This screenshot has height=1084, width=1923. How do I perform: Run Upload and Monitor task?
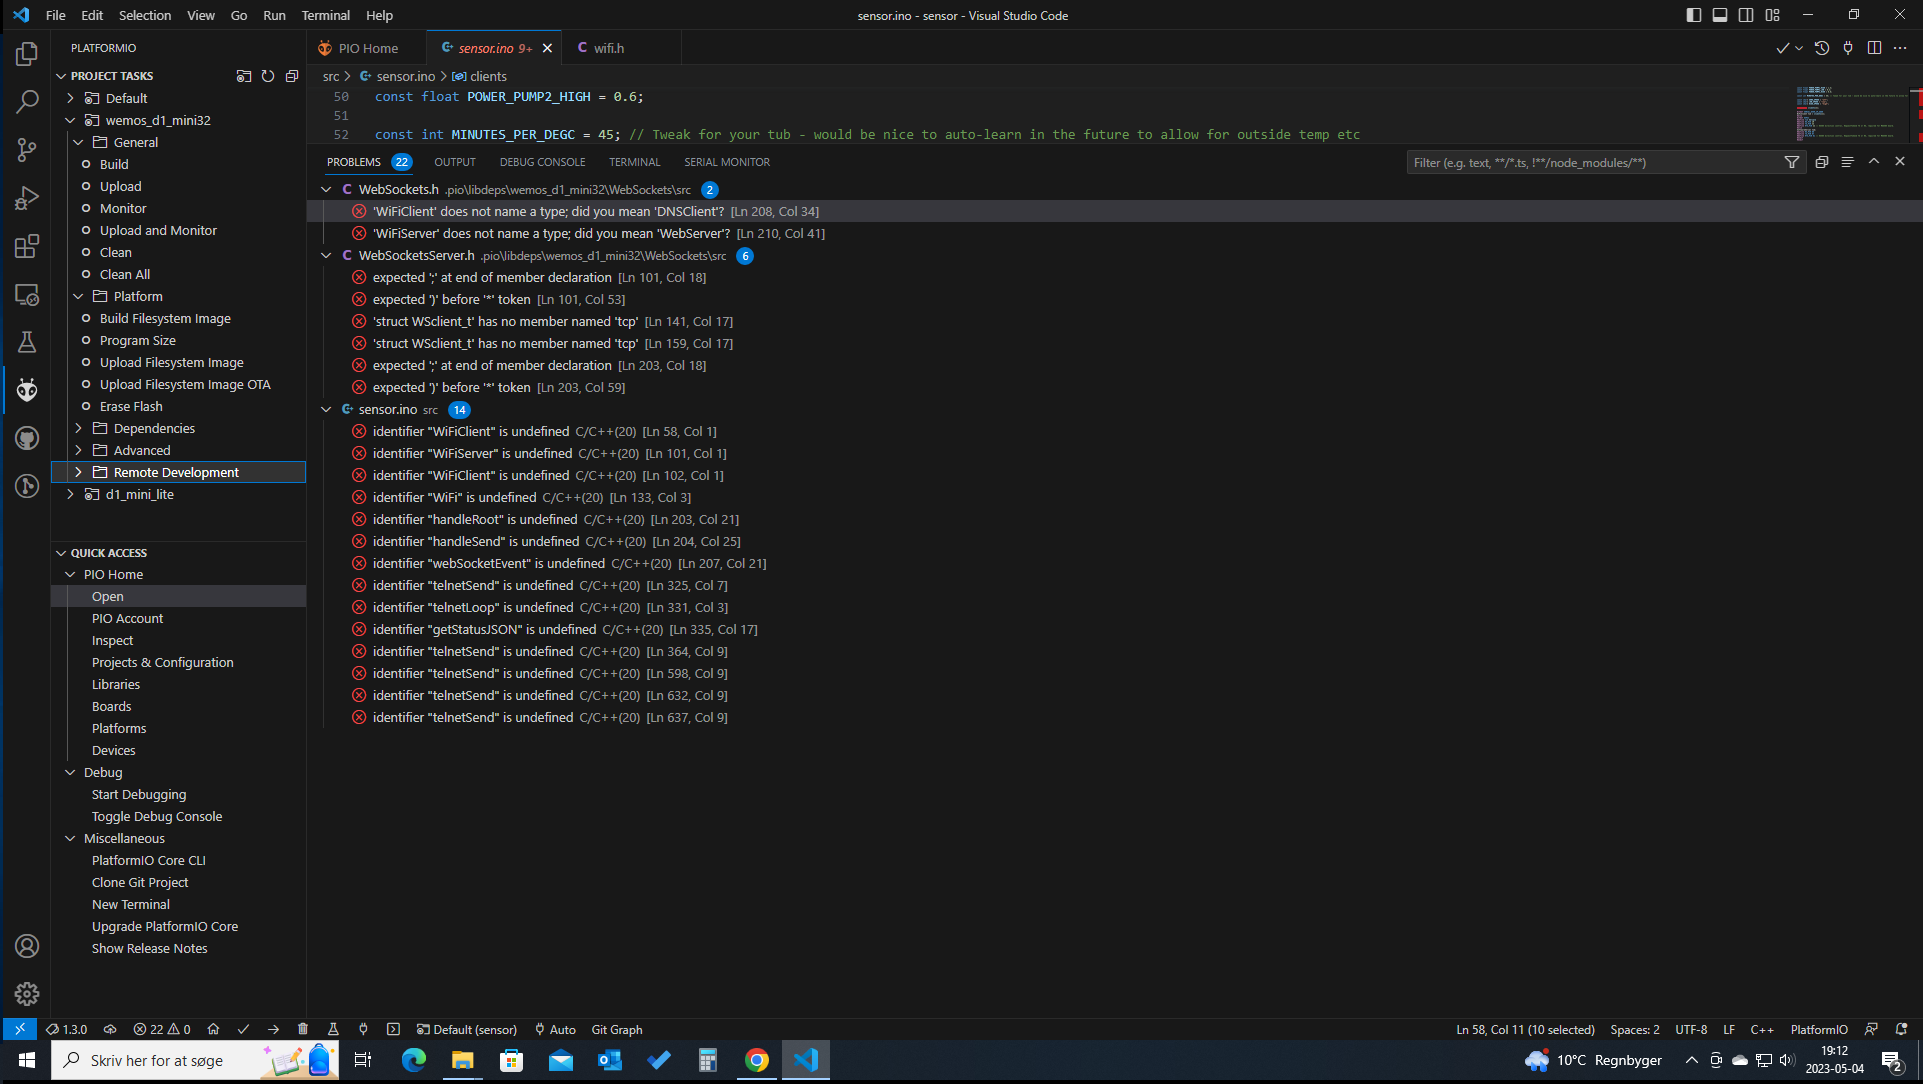point(159,230)
